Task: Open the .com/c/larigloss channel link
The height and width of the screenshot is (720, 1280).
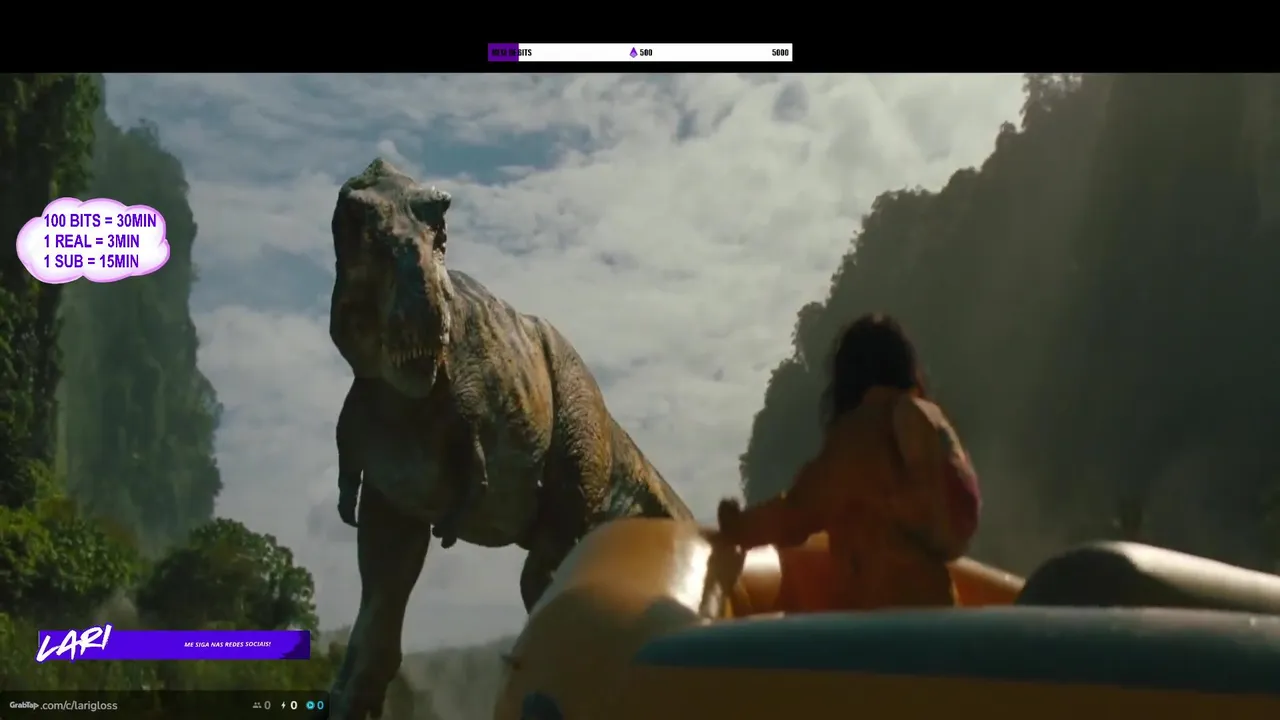Action: pyautogui.click(x=79, y=705)
